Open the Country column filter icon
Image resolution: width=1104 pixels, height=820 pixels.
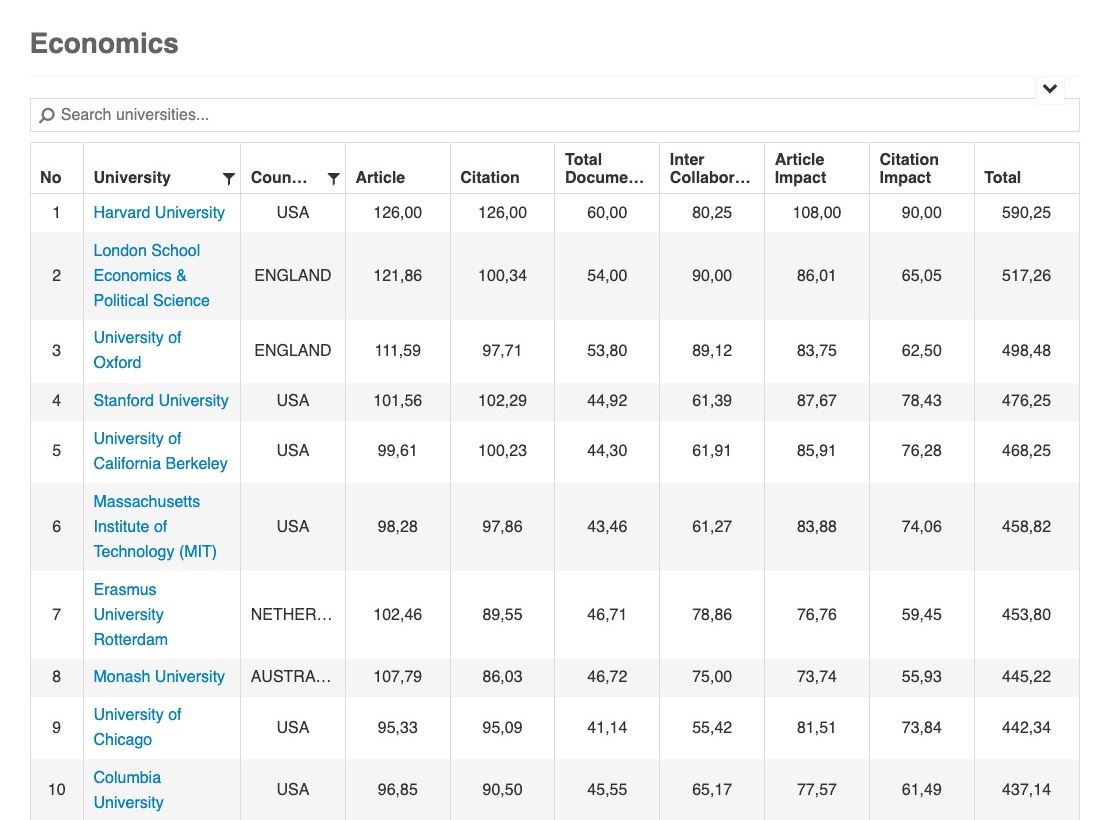pos(333,178)
